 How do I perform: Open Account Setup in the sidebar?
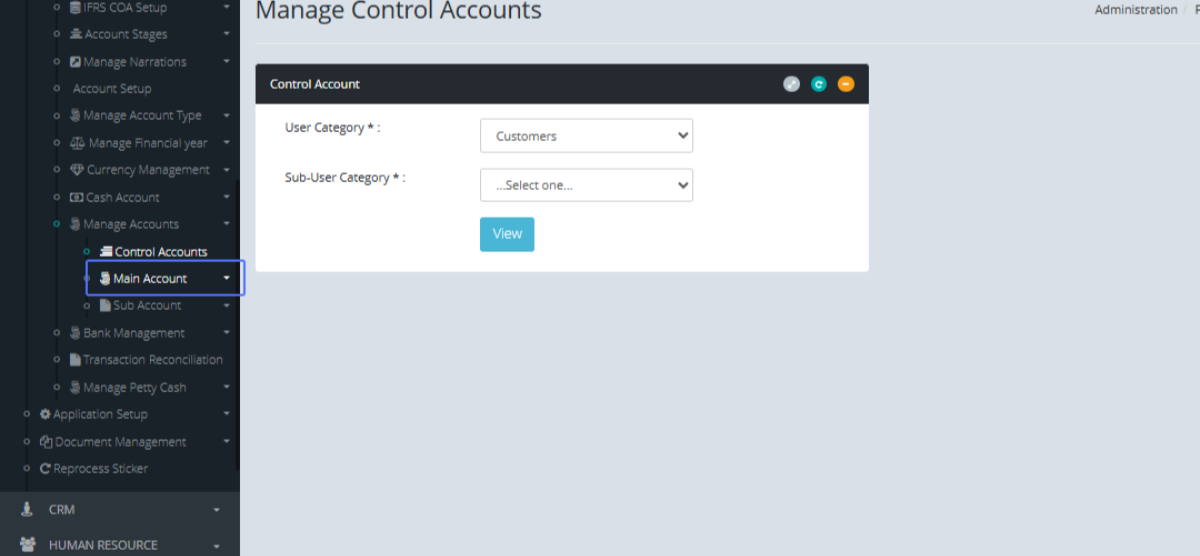112,89
